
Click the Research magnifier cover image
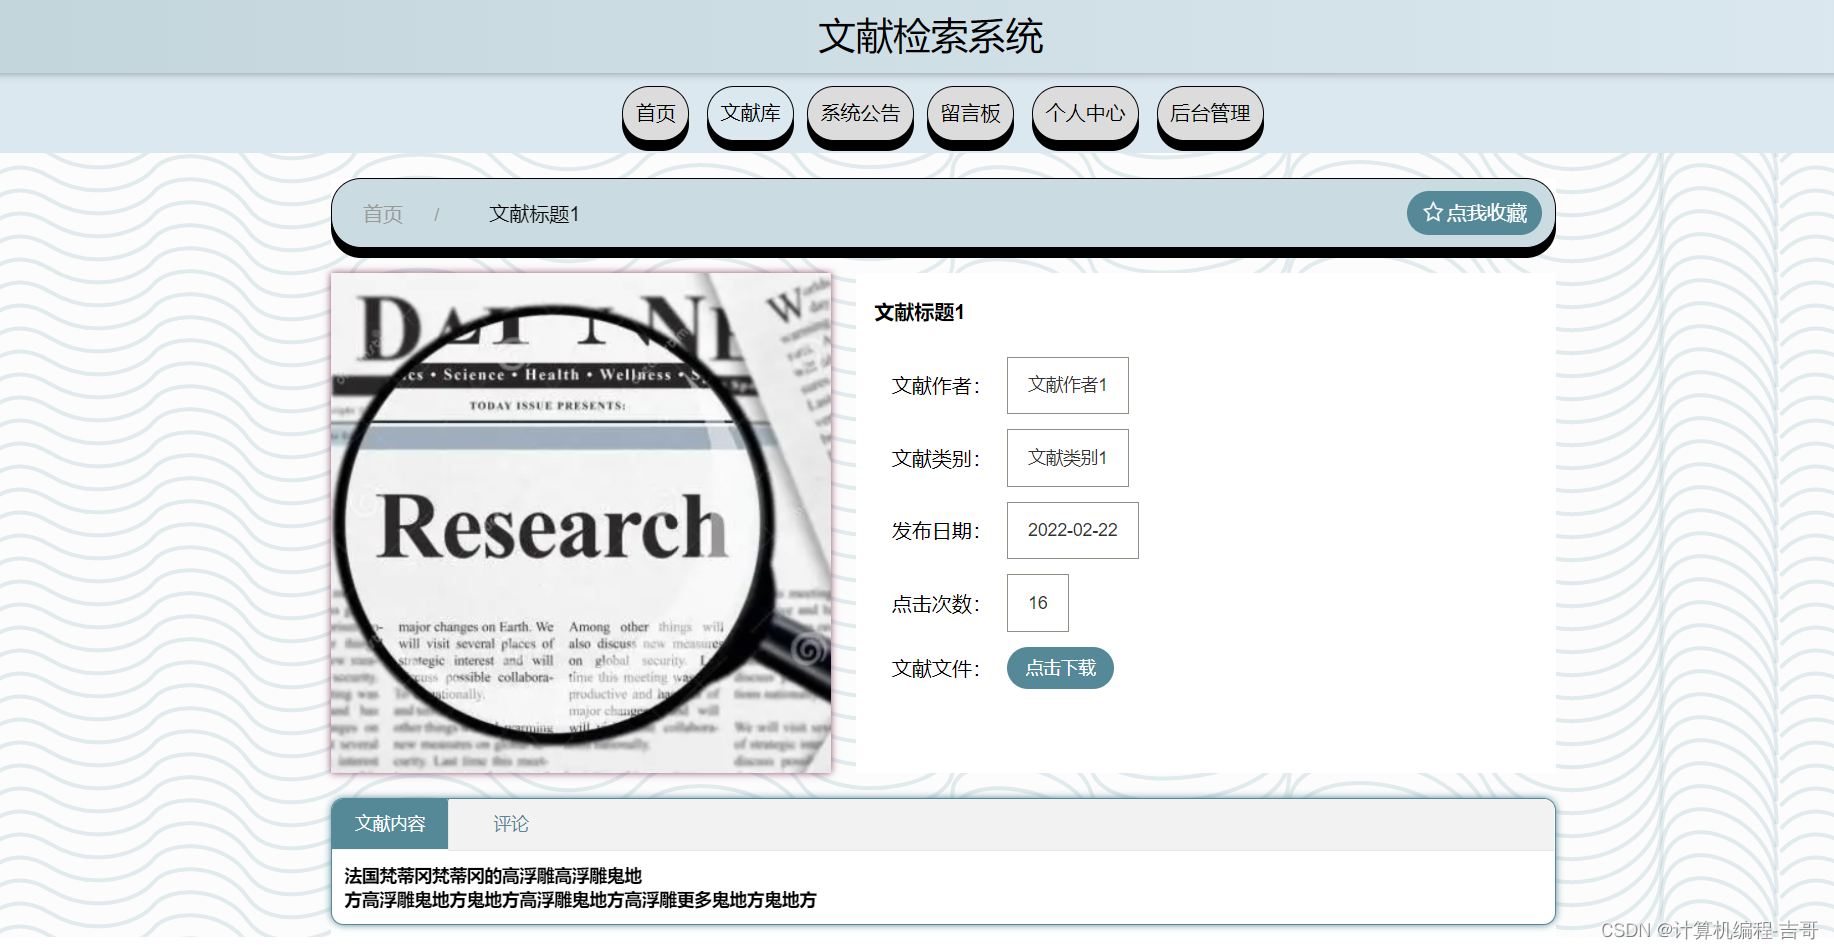(581, 523)
